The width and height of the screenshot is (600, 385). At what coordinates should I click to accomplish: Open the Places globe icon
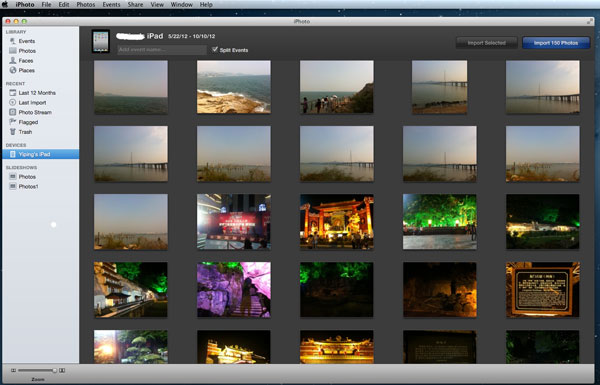(x=13, y=70)
